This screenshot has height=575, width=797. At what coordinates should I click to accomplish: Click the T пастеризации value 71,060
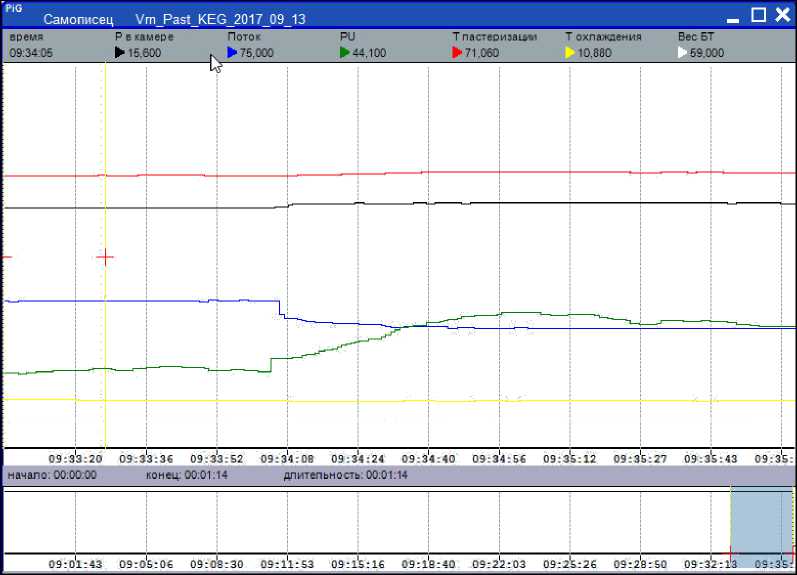click(x=482, y=53)
